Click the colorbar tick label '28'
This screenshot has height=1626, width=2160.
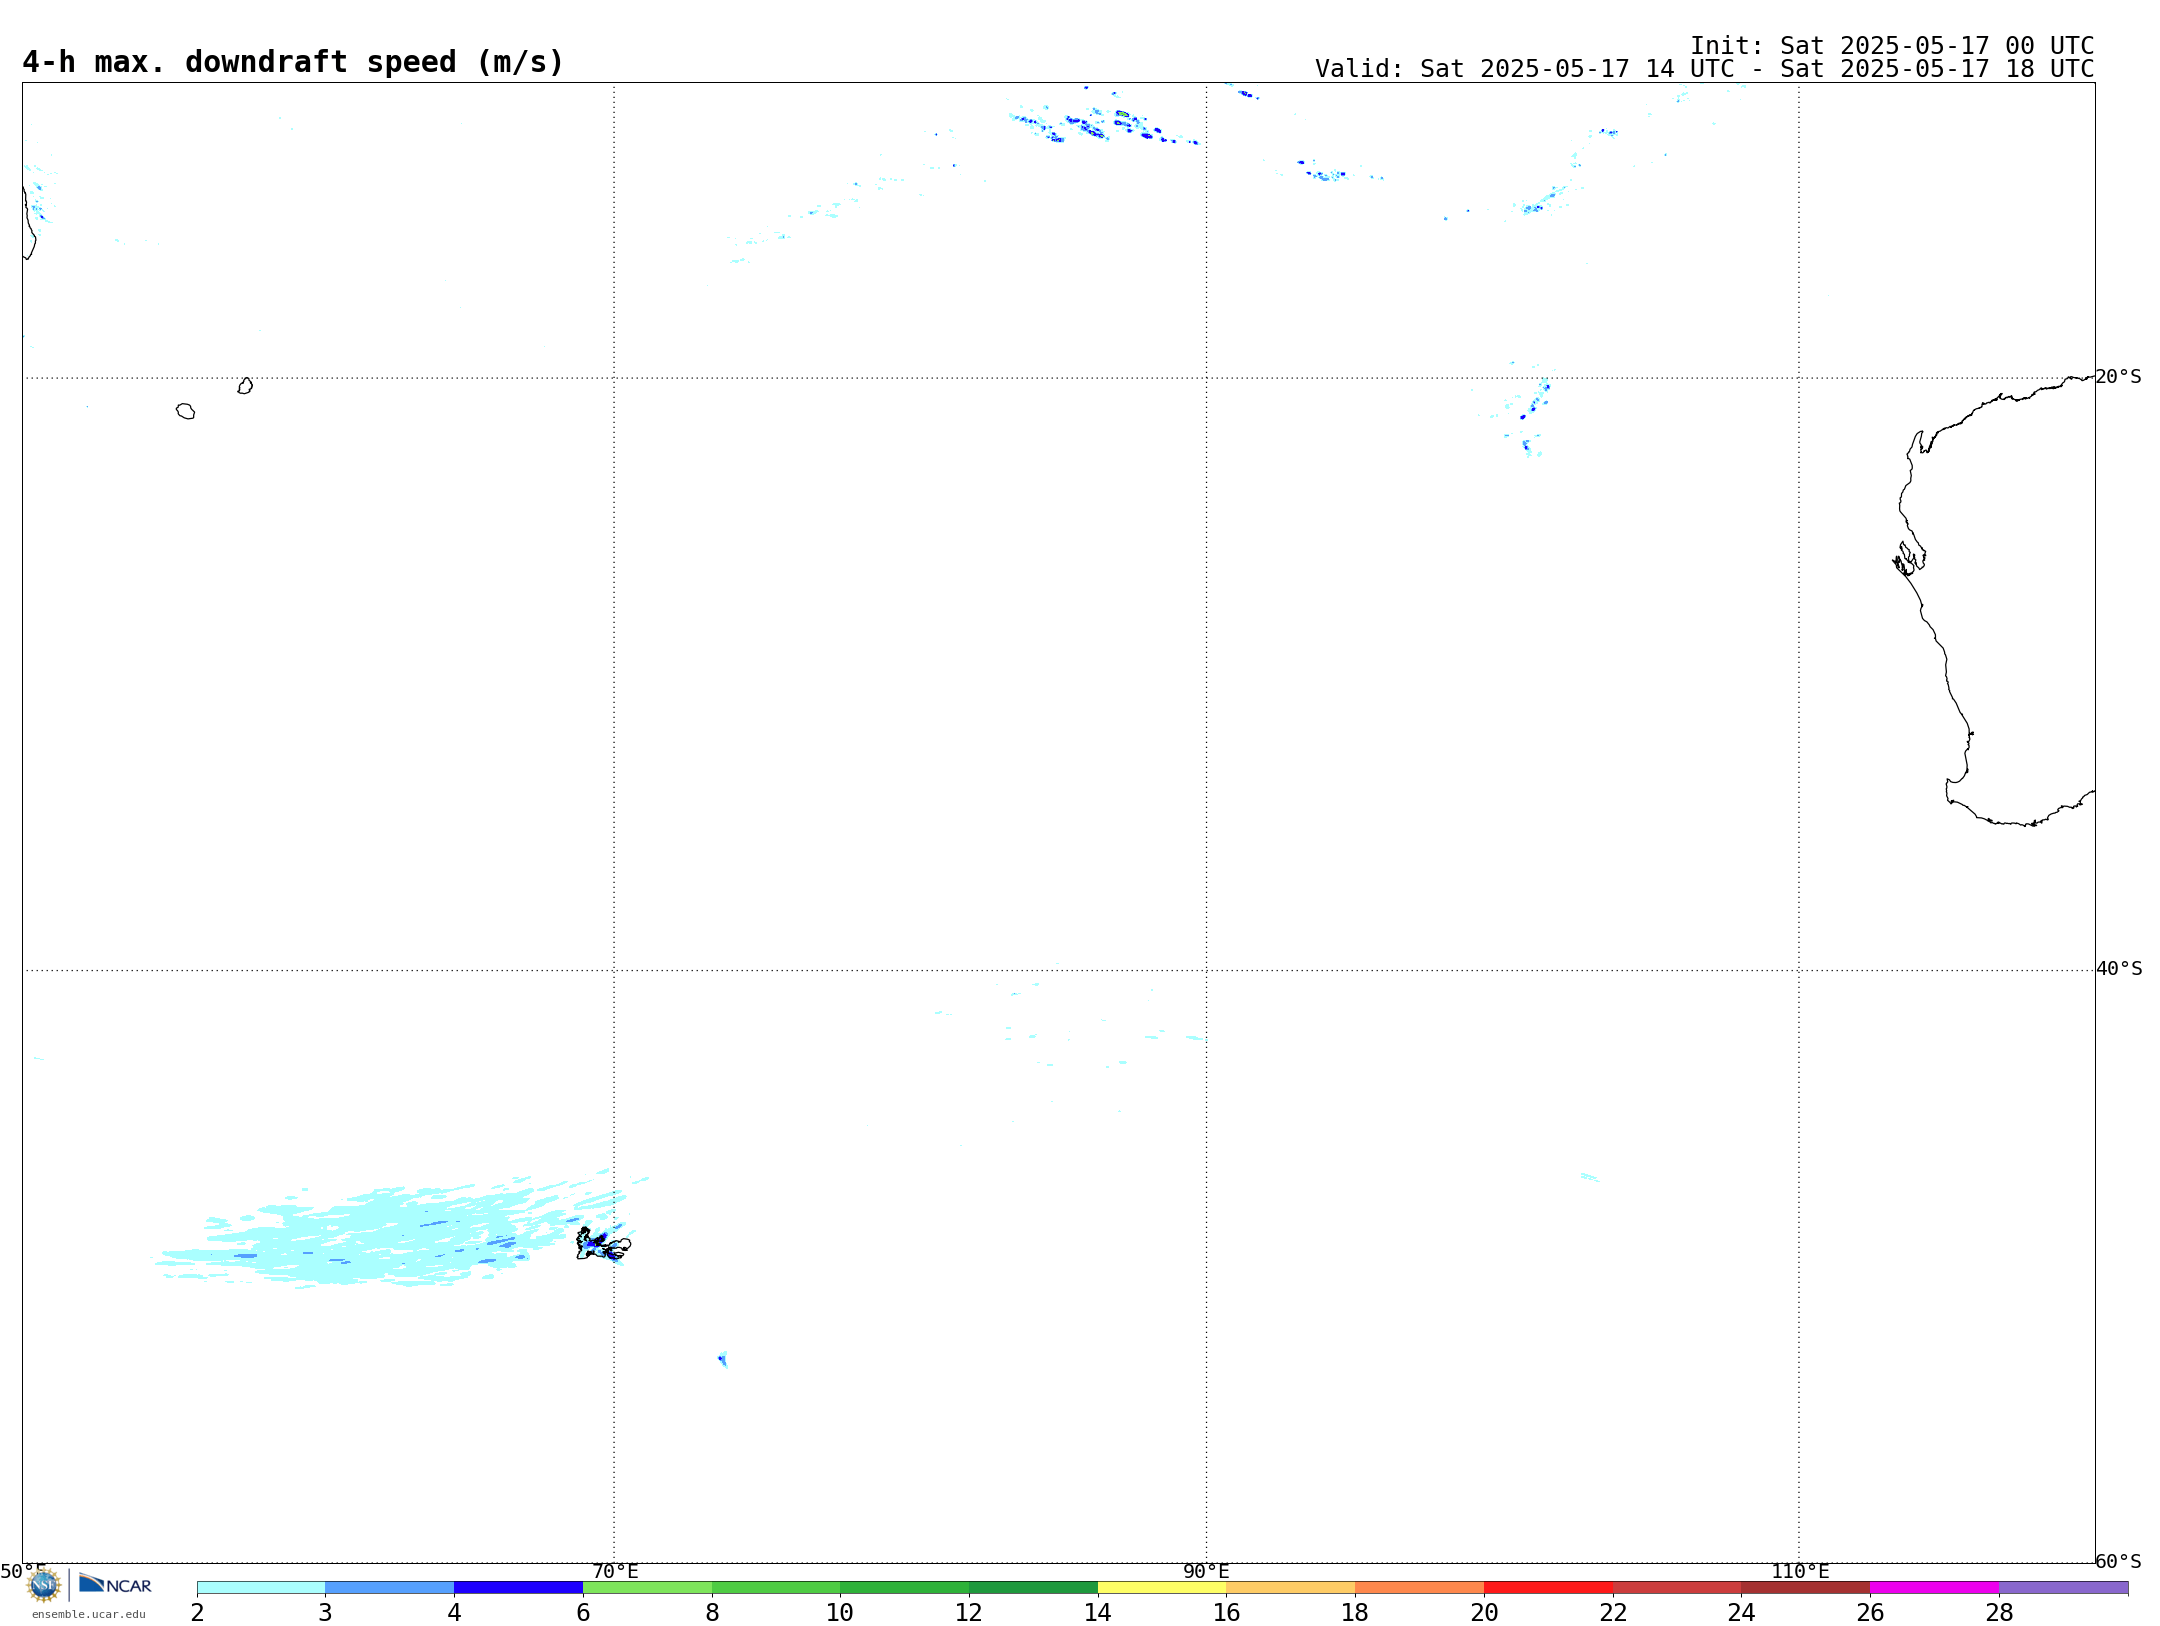tap(1999, 1613)
